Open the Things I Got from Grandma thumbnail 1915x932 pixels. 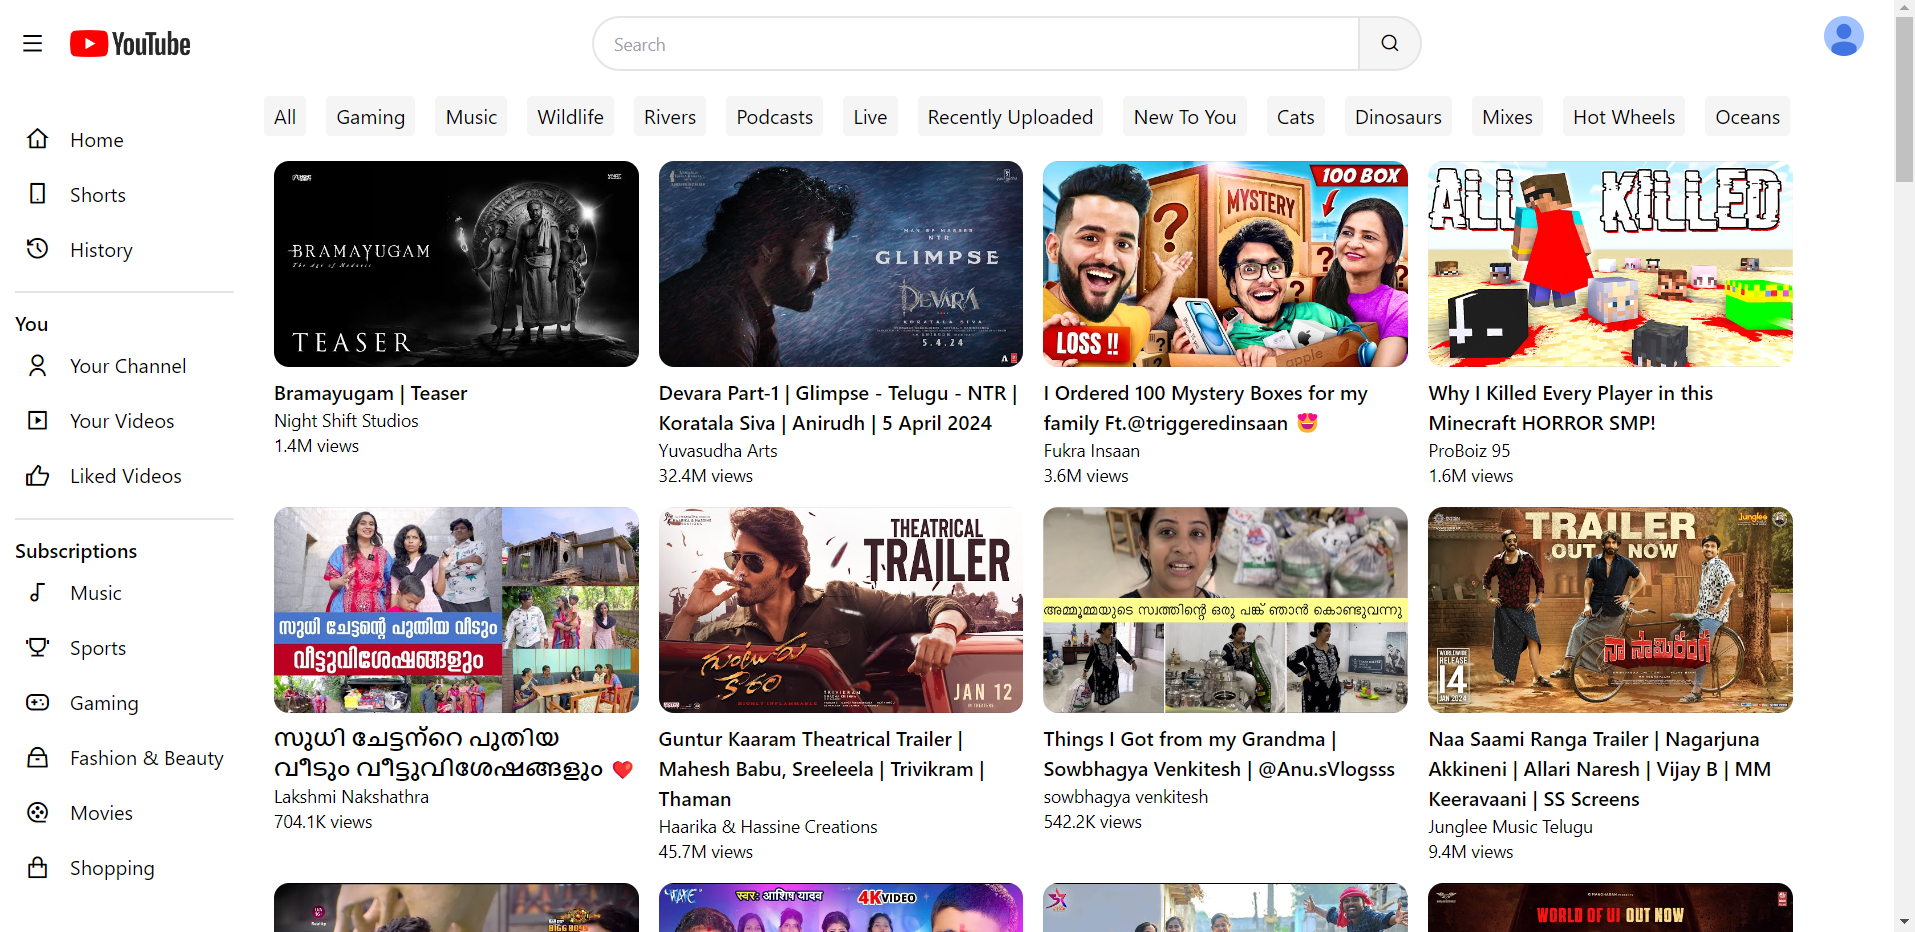click(x=1225, y=610)
